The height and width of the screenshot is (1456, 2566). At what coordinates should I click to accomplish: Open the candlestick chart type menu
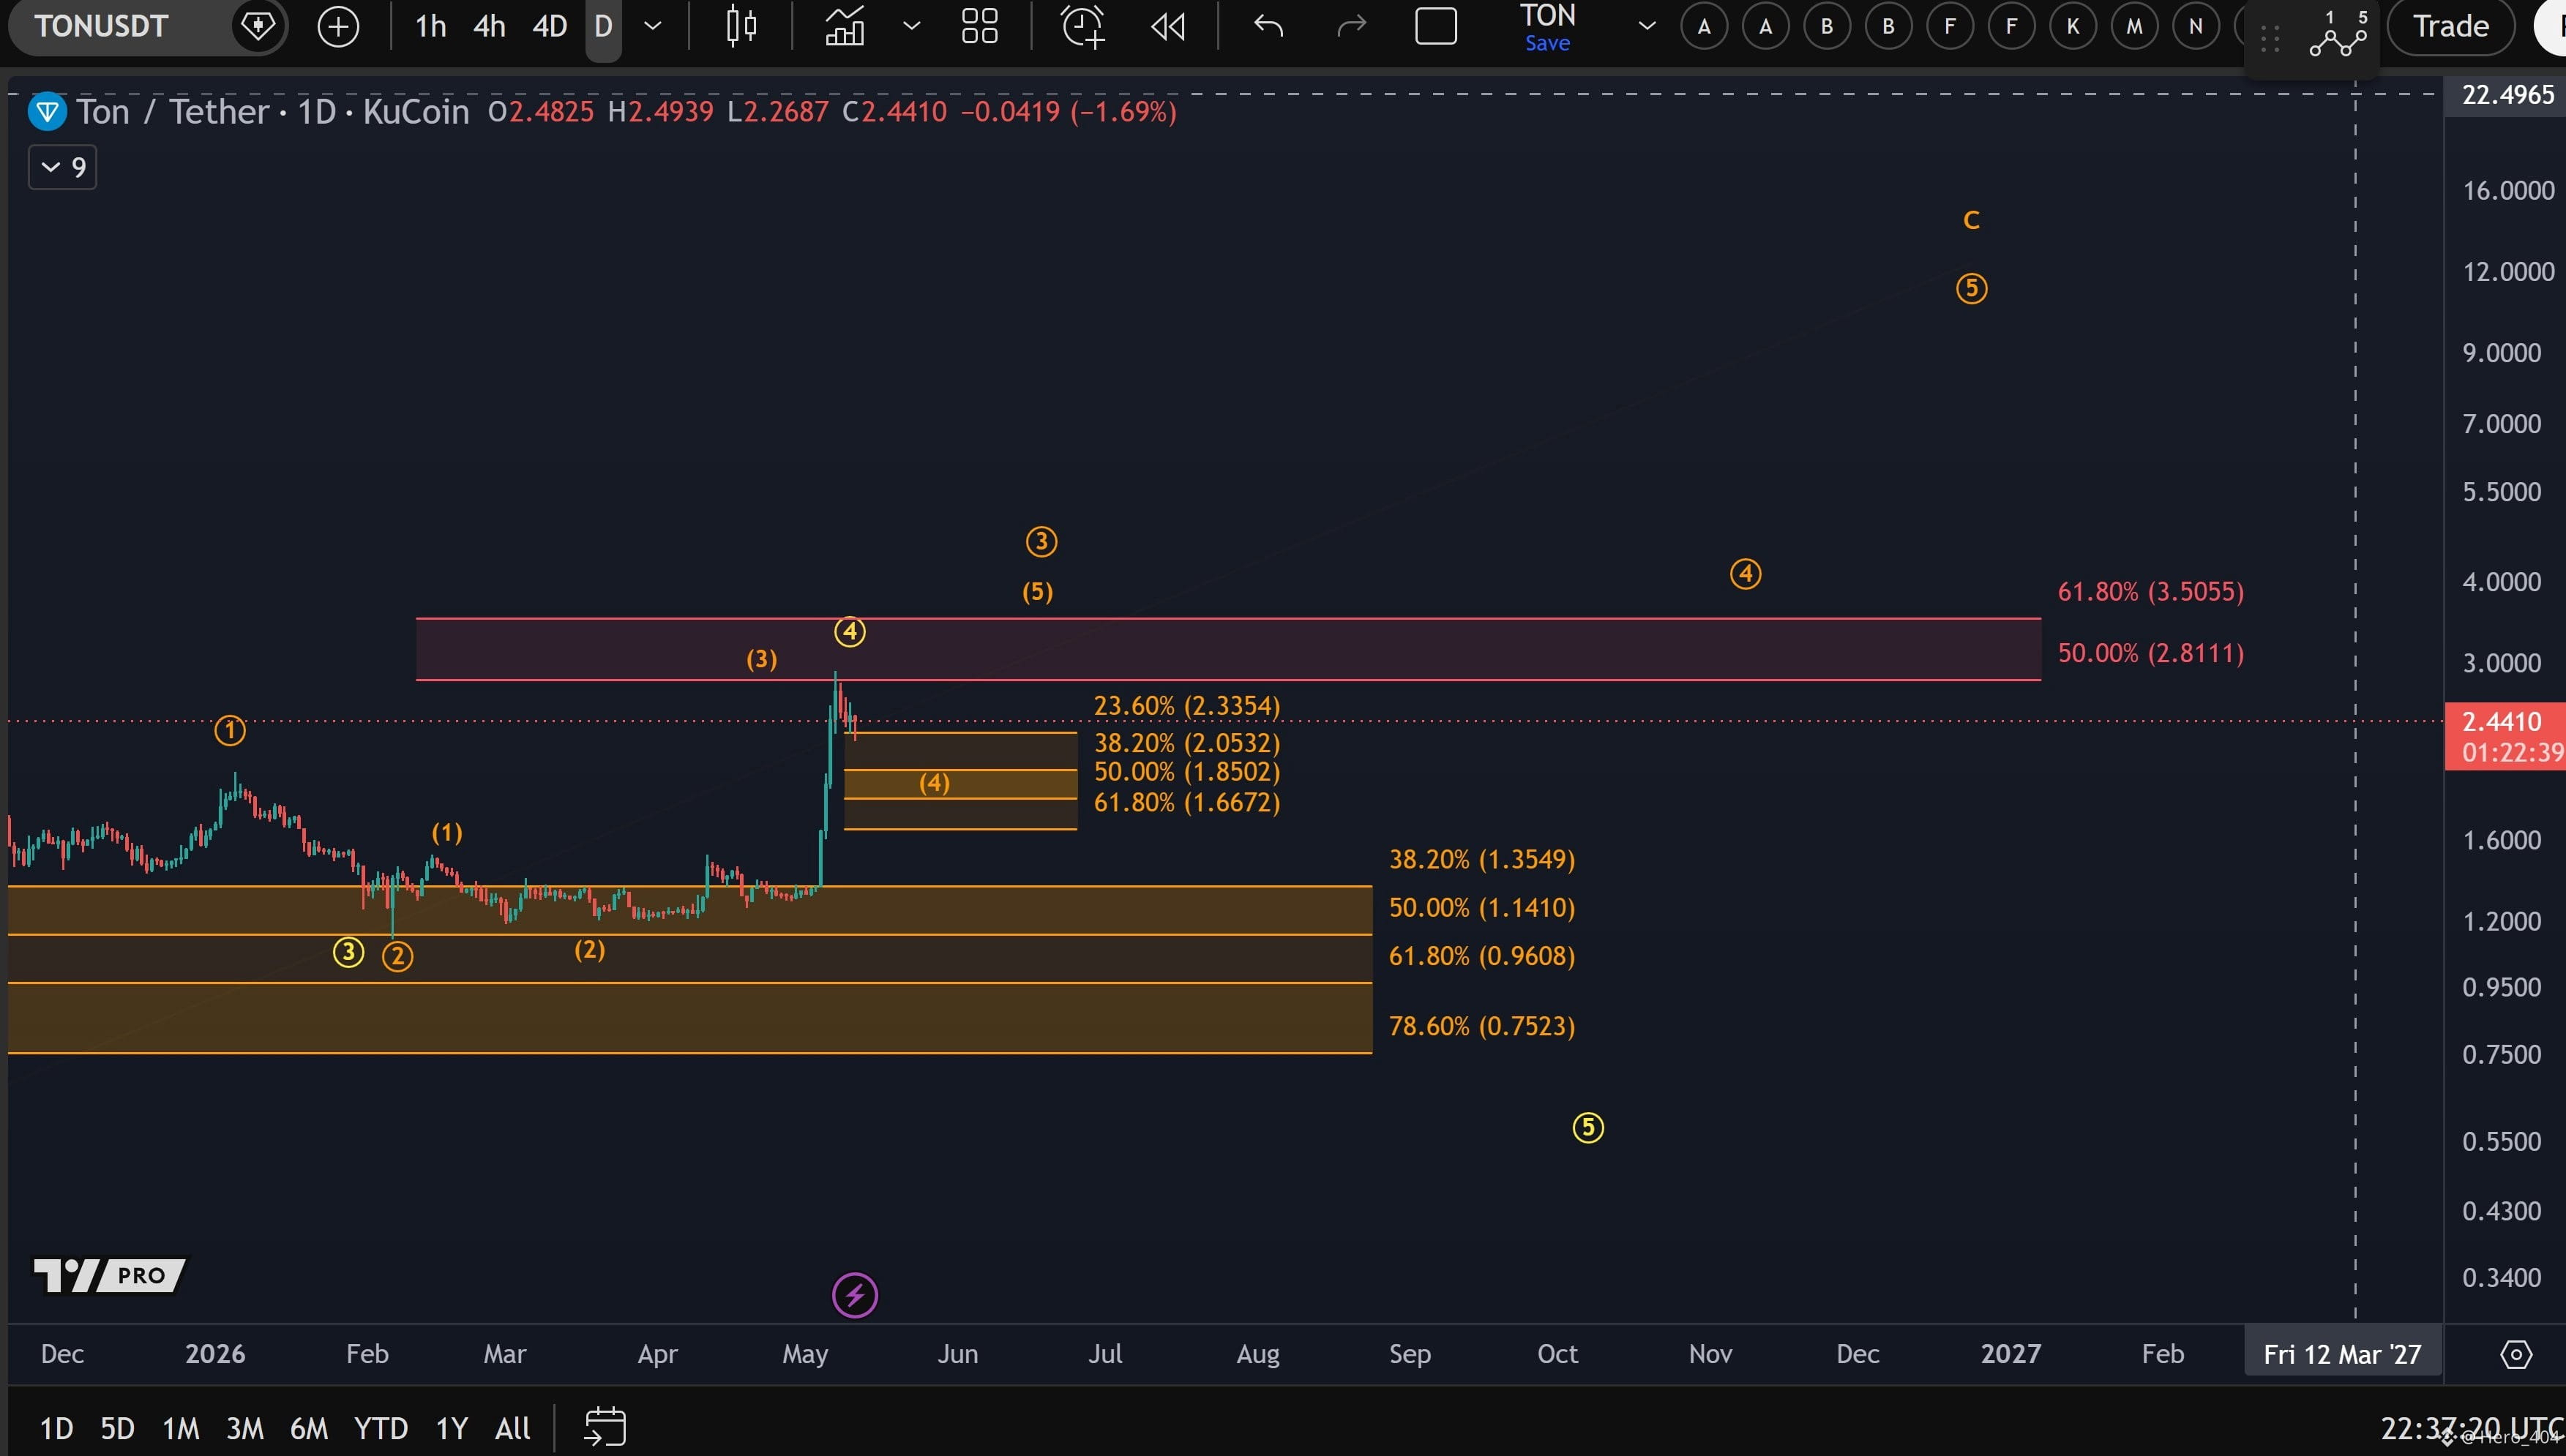tap(741, 26)
